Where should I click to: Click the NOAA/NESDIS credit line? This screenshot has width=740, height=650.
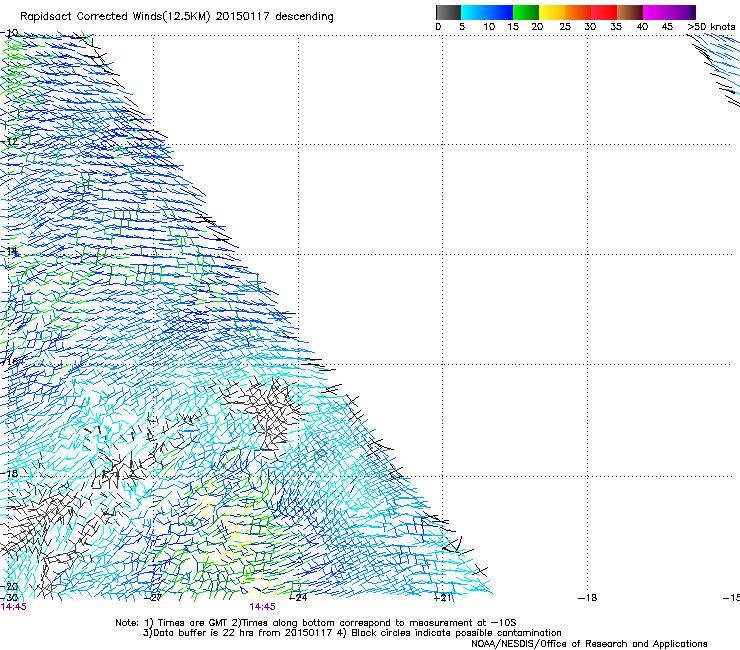(x=589, y=644)
